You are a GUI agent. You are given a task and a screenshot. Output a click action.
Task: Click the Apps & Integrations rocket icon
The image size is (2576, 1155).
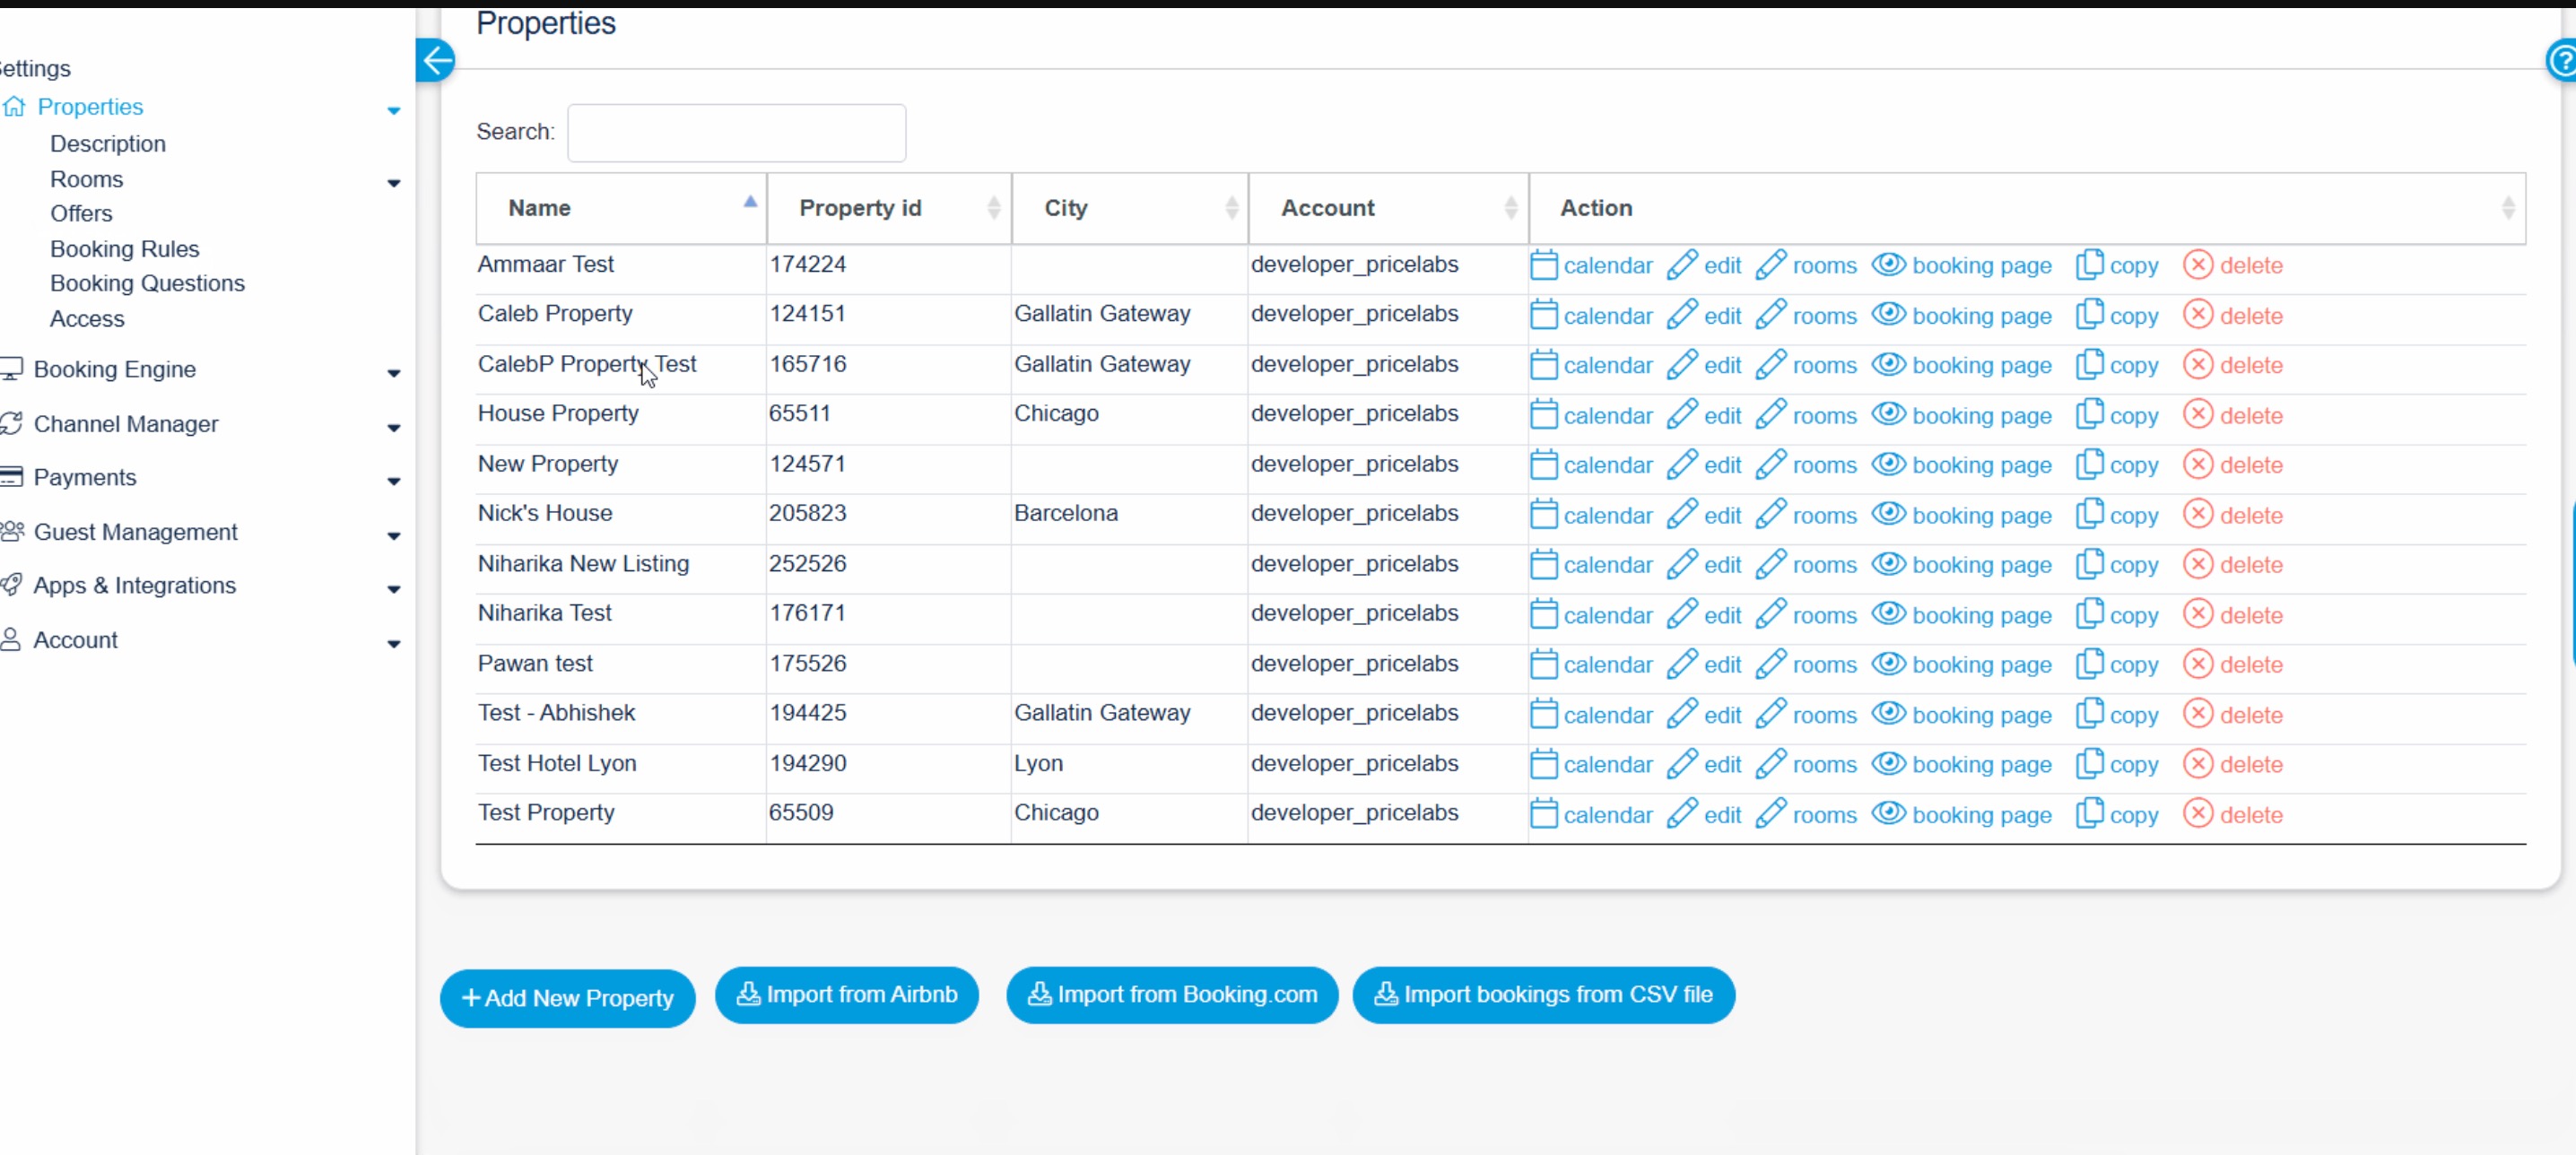click(x=12, y=584)
